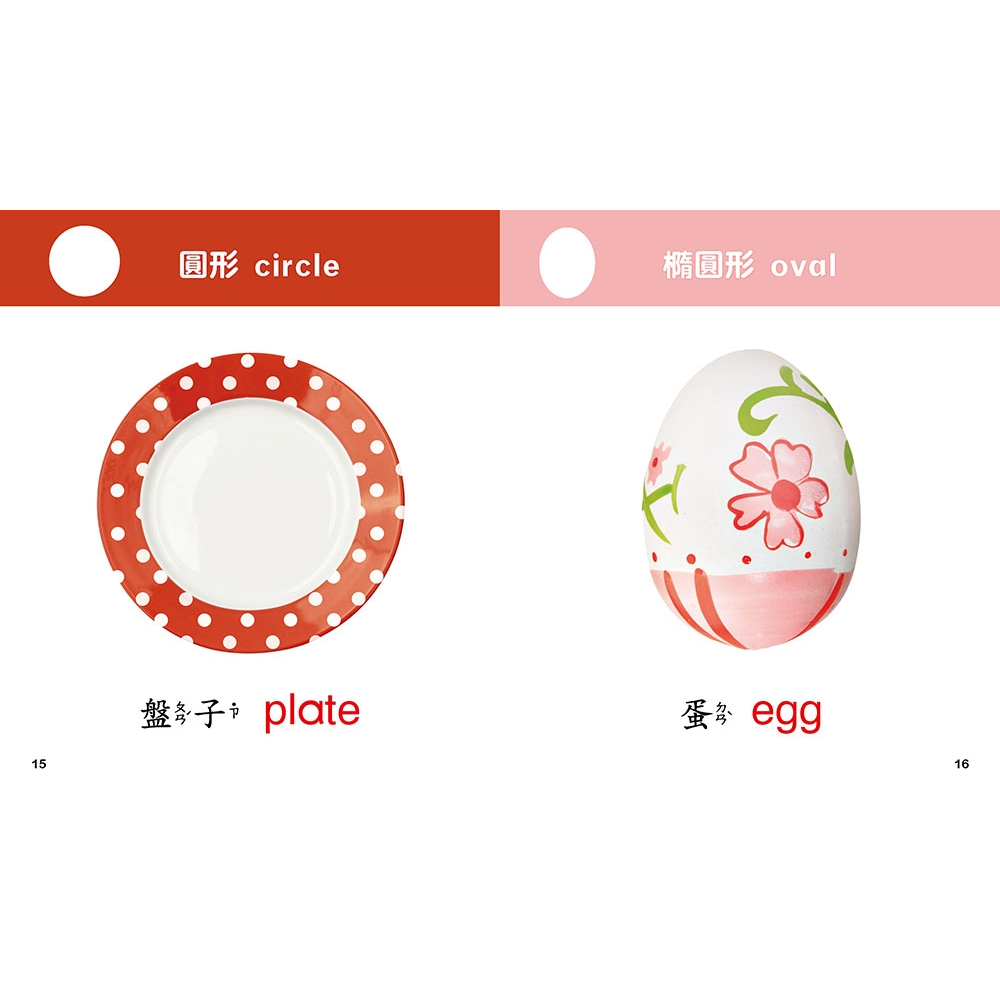Click the 橢圓形 oval heading text
Screen dimensions: 1000x1000
749,265
